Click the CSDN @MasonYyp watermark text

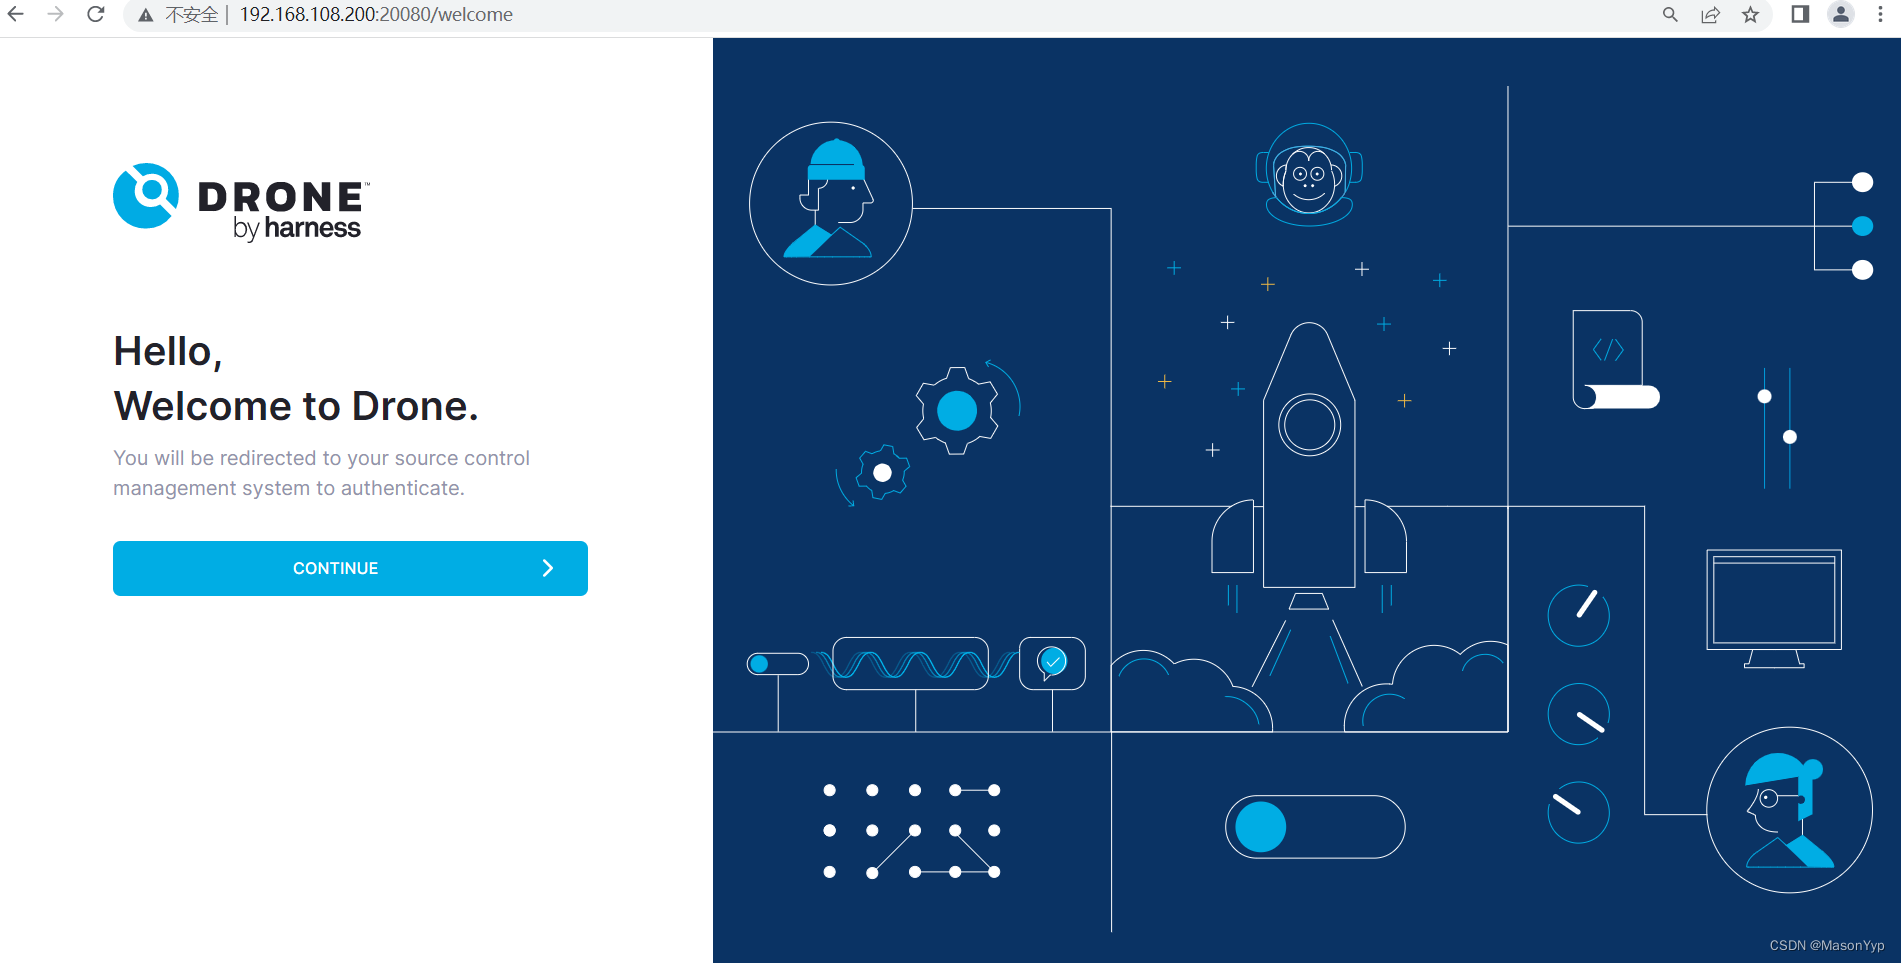1826,943
